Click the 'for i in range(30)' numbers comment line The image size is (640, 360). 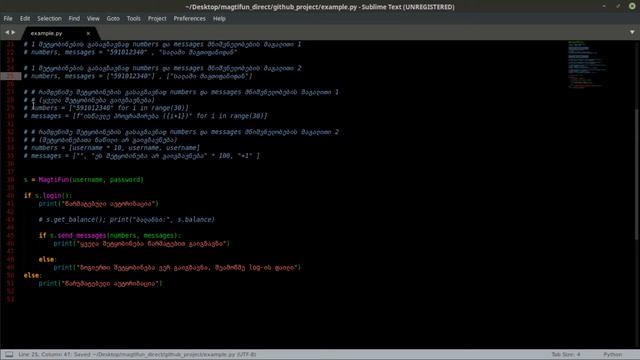point(106,108)
